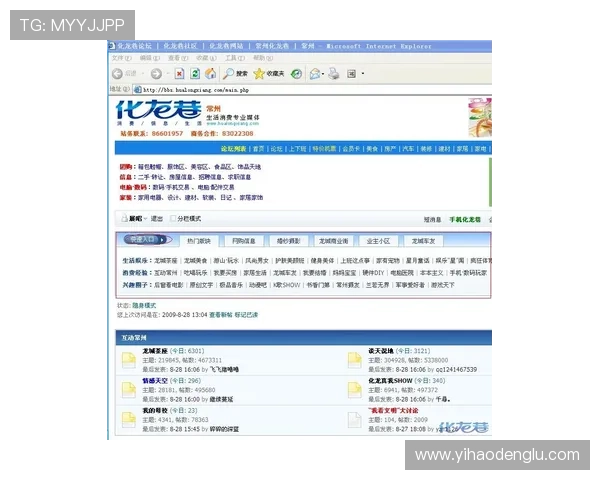Click the IE Back arrow button

click(x=117, y=73)
